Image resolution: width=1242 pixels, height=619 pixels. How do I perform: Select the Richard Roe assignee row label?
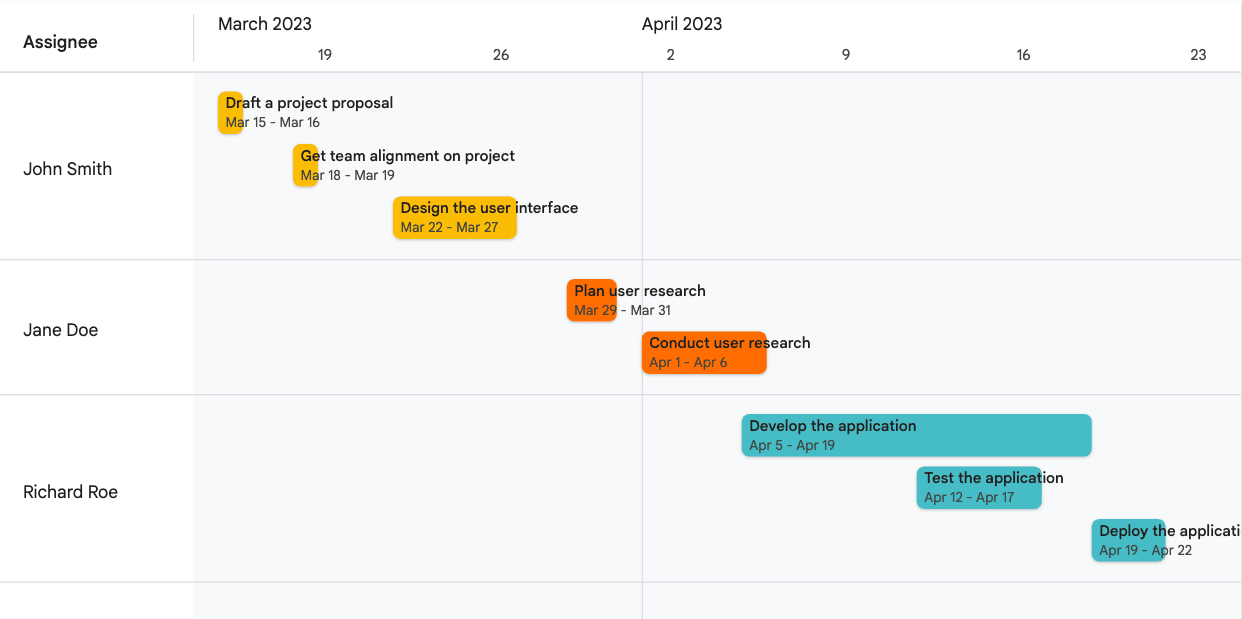point(71,492)
